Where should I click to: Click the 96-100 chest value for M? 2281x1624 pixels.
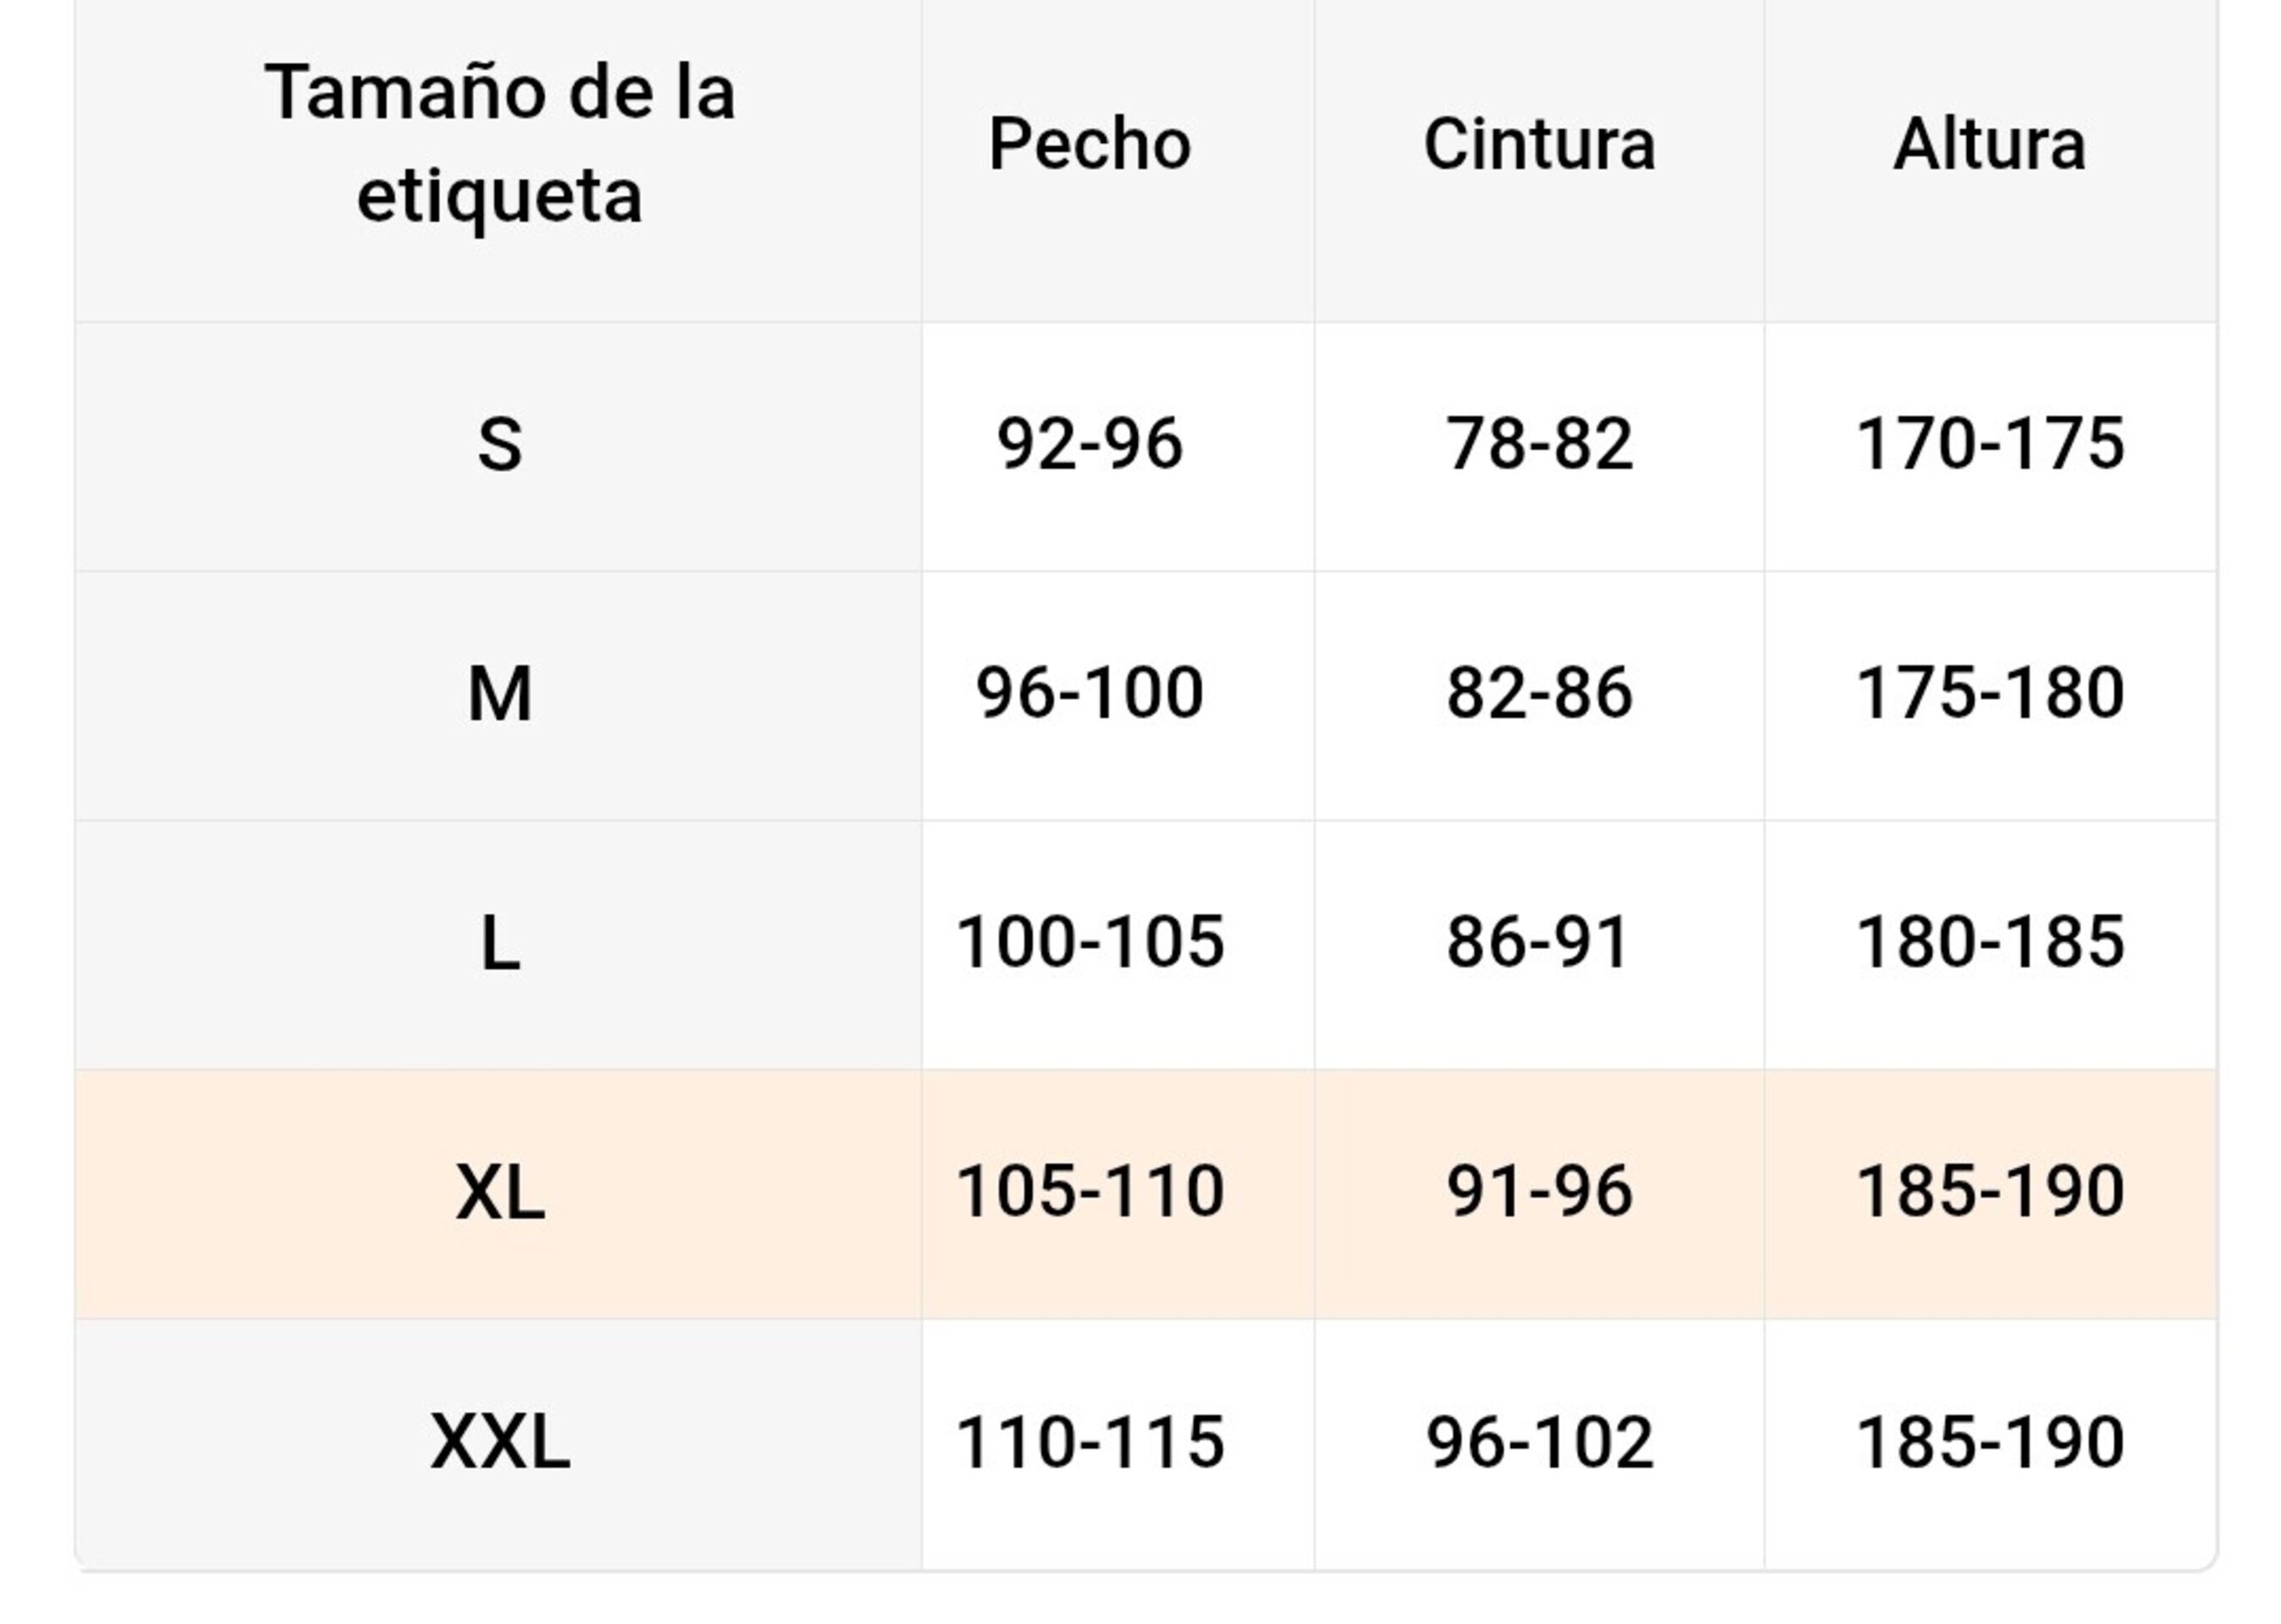pos(1089,693)
